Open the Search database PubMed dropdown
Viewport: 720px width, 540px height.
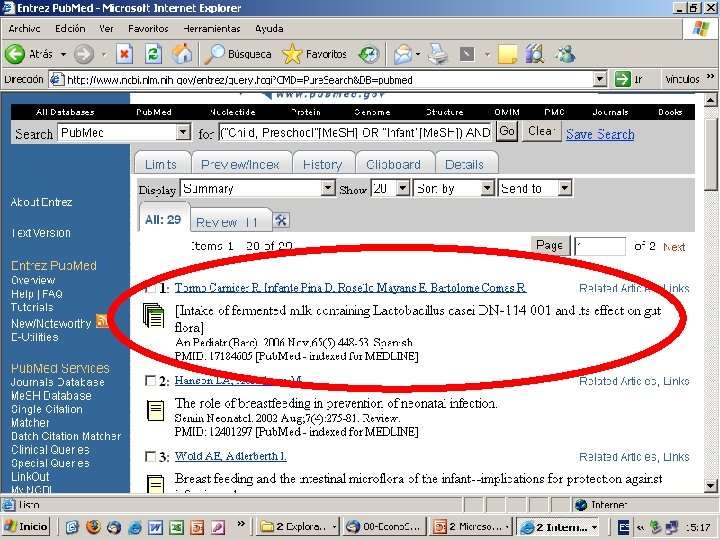(183, 133)
